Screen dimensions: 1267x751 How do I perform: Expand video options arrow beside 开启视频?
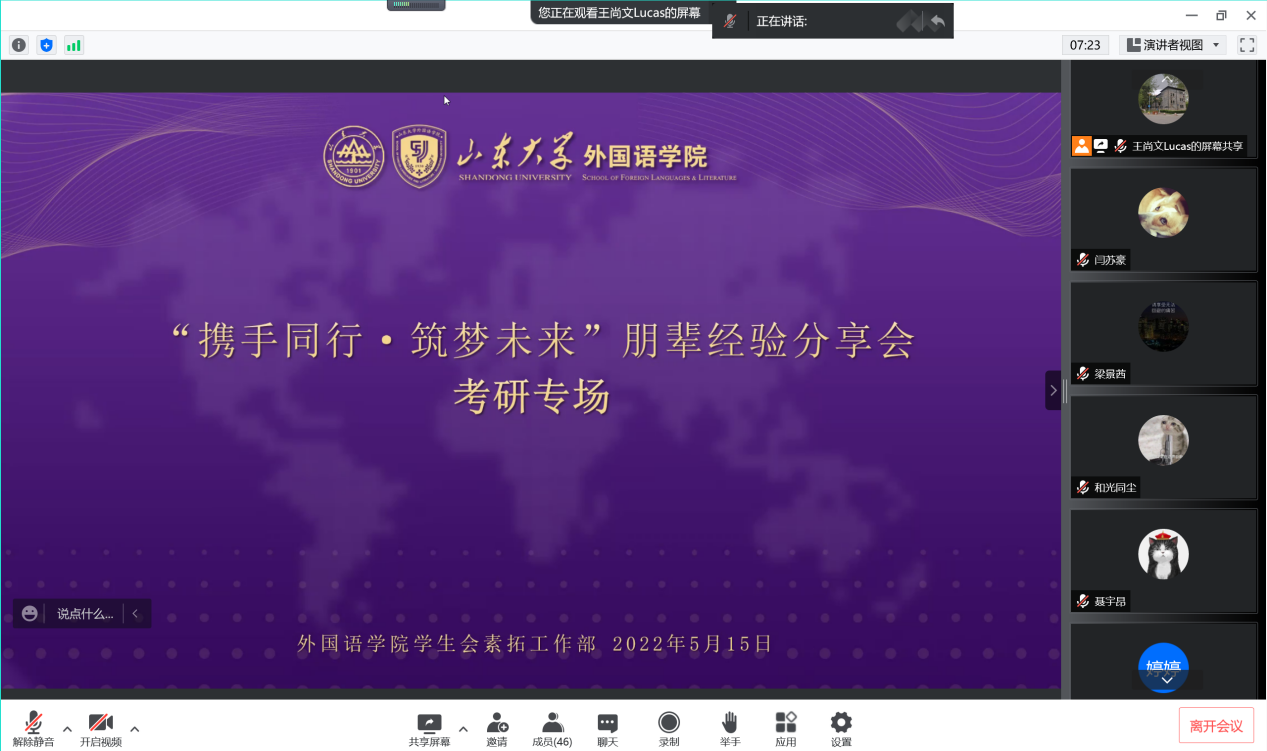click(x=134, y=729)
